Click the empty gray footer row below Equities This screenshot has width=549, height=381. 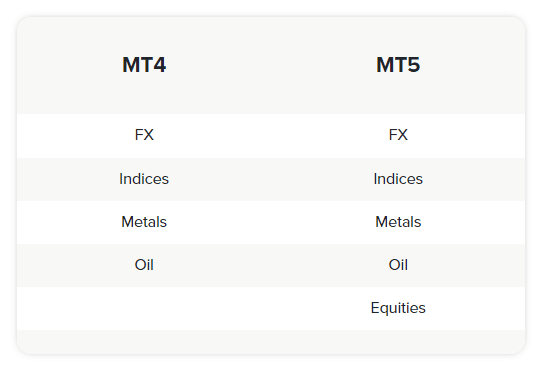pyautogui.click(x=271, y=342)
